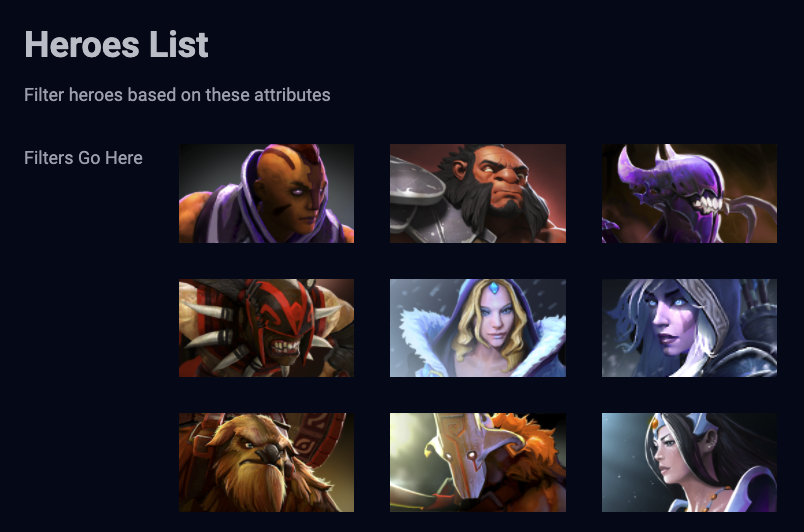This screenshot has height=532, width=804.
Task: Select the Juggernaut hero portrait
Action: 477,462
